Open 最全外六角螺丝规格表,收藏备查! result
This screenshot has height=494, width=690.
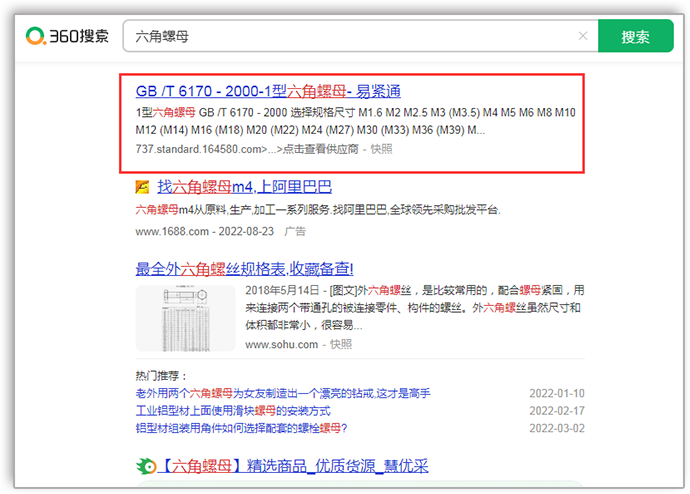244,268
